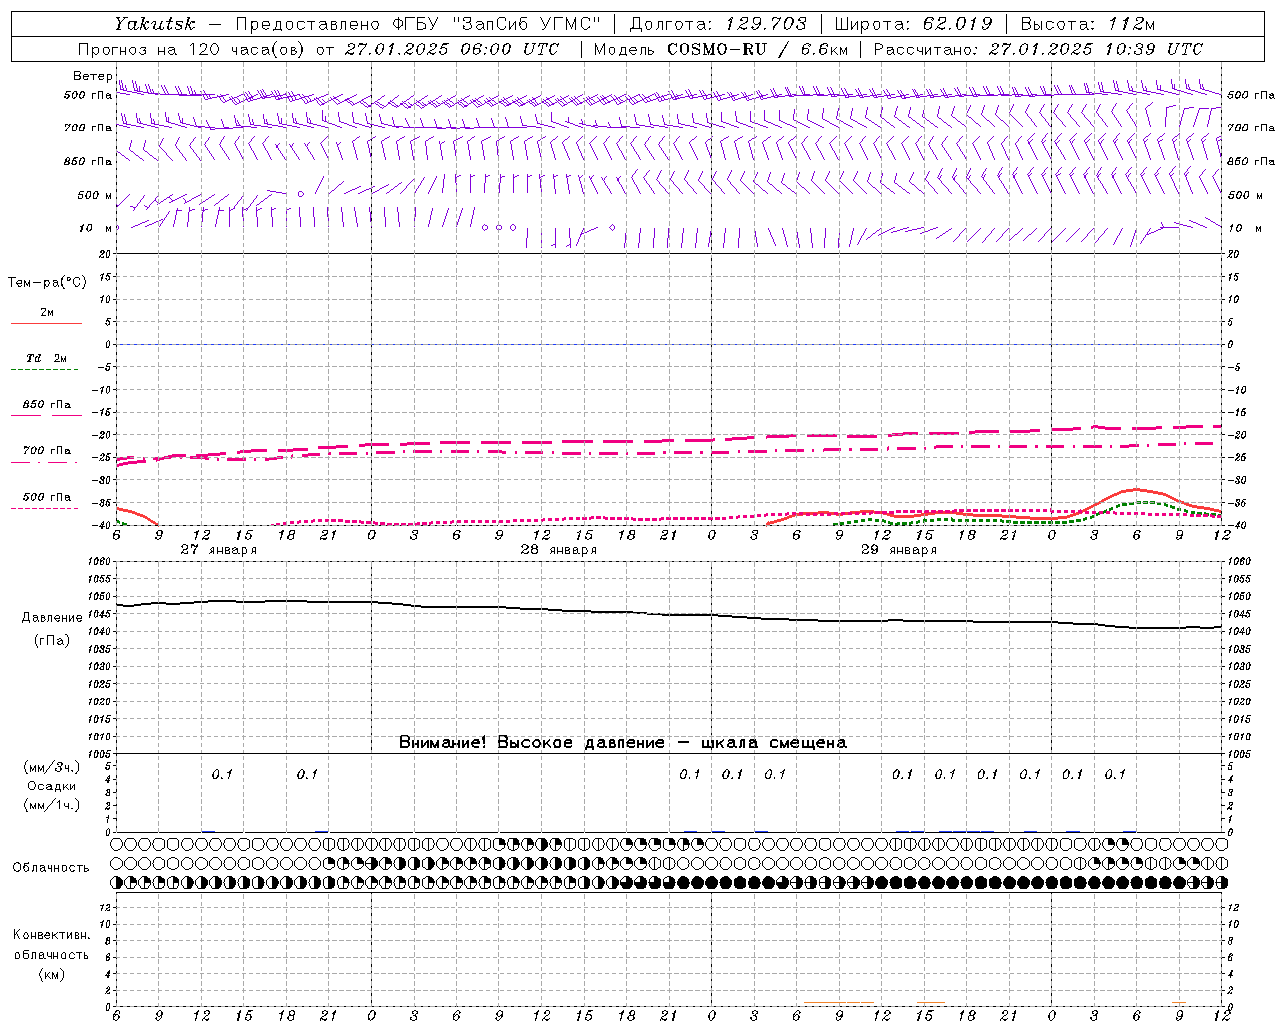The image size is (1280, 1024).
Task: Select the Td 2м legend entry
Action: [x=47, y=358]
